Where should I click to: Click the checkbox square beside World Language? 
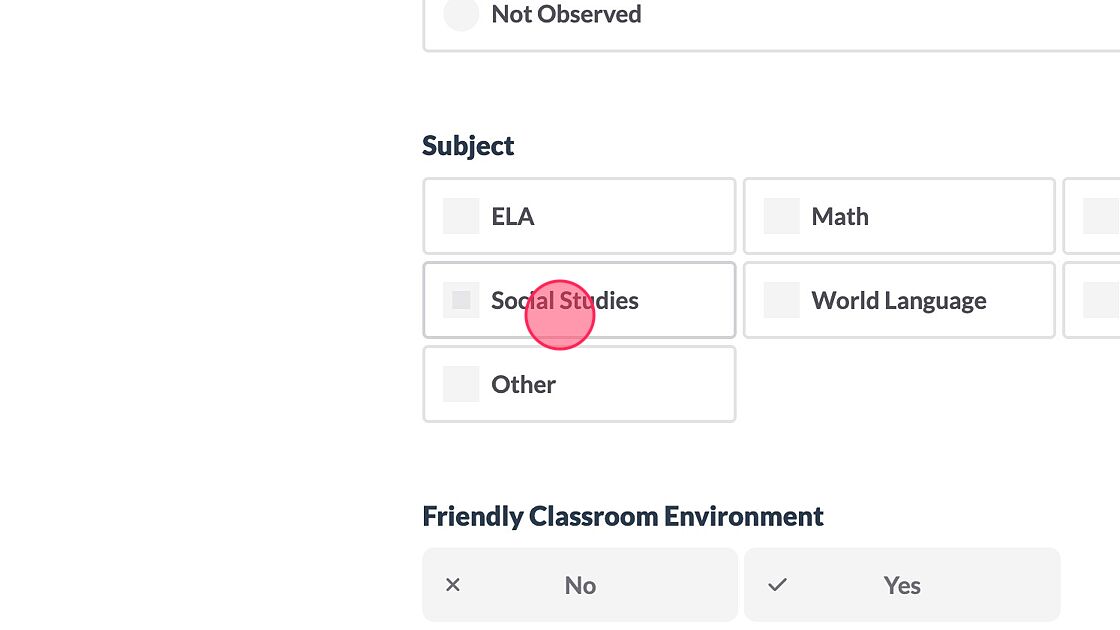781,300
